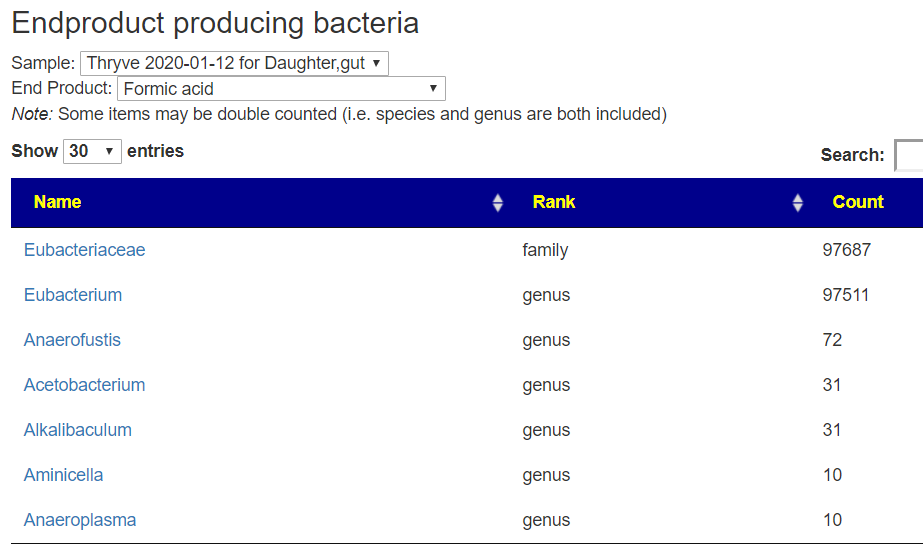Open the Eubacteriaceae link
Viewport: 923px width, 546px height.
[x=85, y=250]
